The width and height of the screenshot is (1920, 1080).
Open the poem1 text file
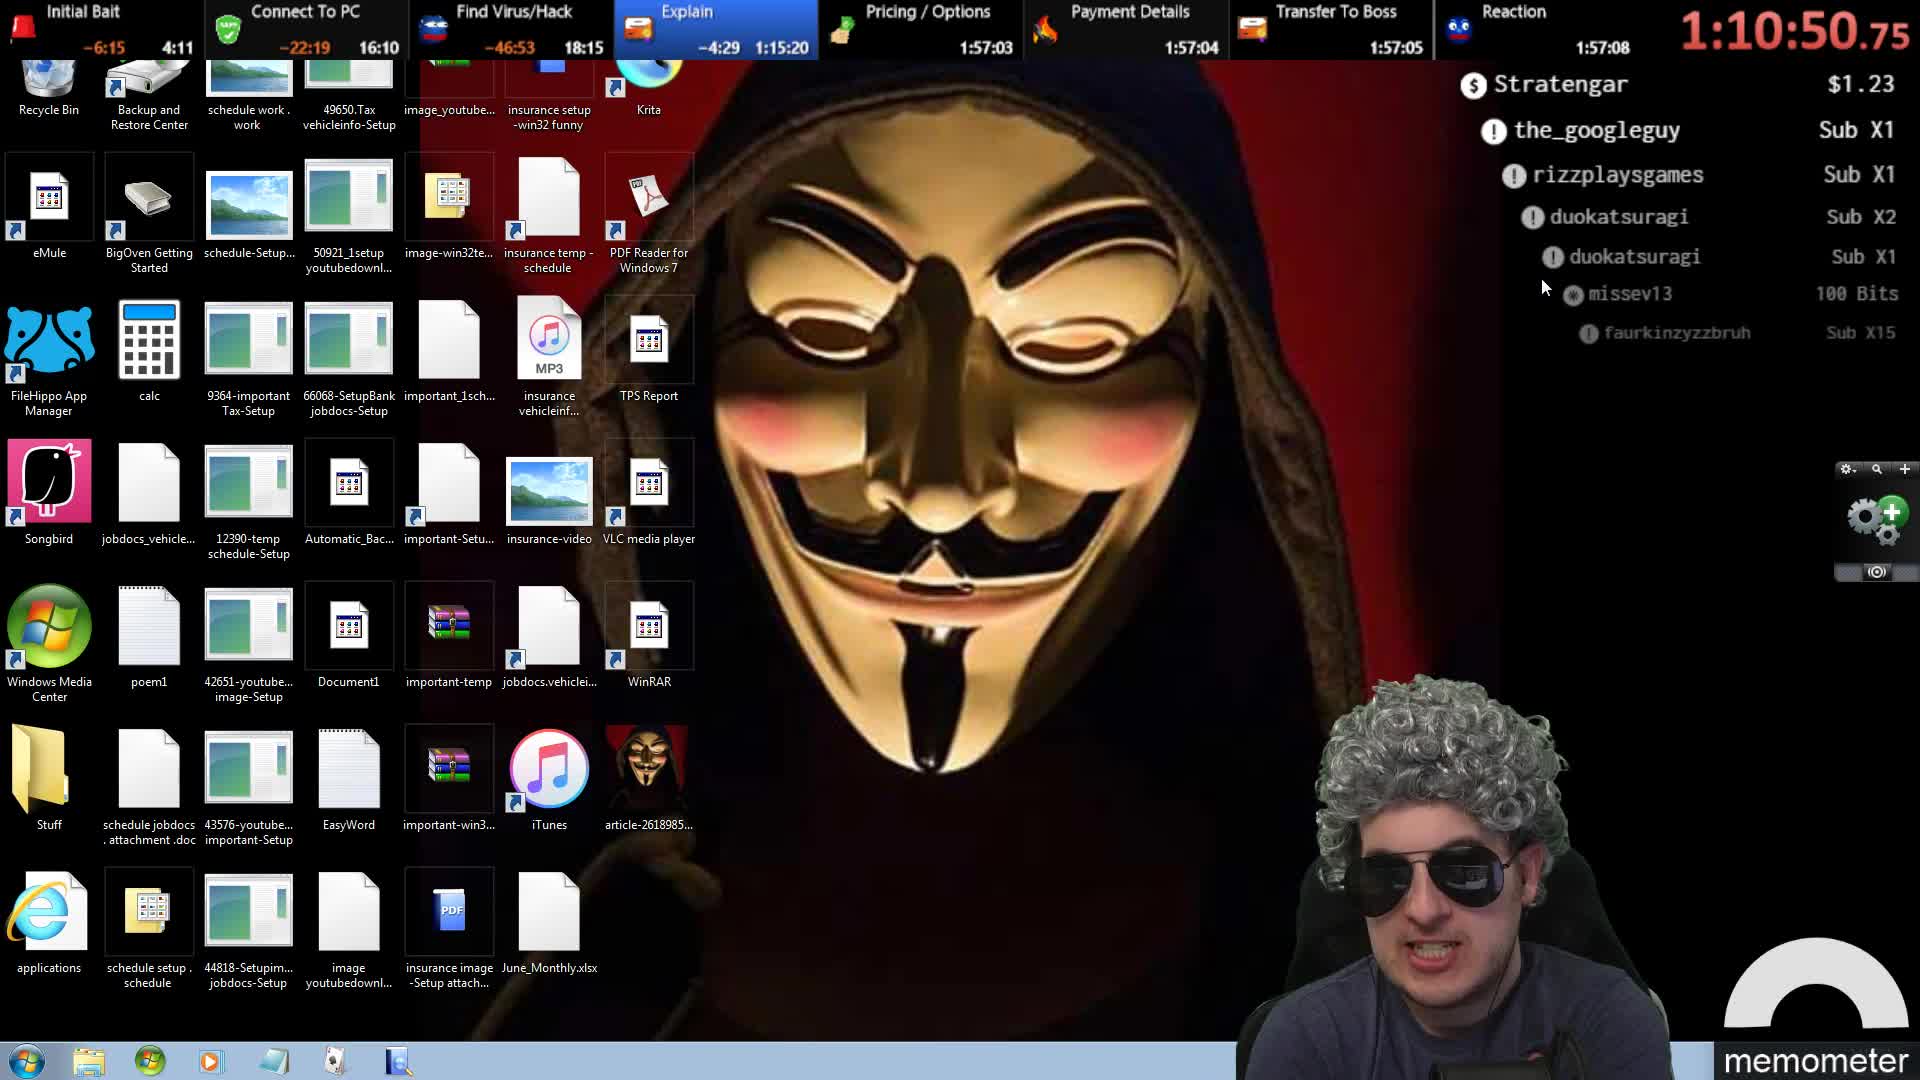149,626
